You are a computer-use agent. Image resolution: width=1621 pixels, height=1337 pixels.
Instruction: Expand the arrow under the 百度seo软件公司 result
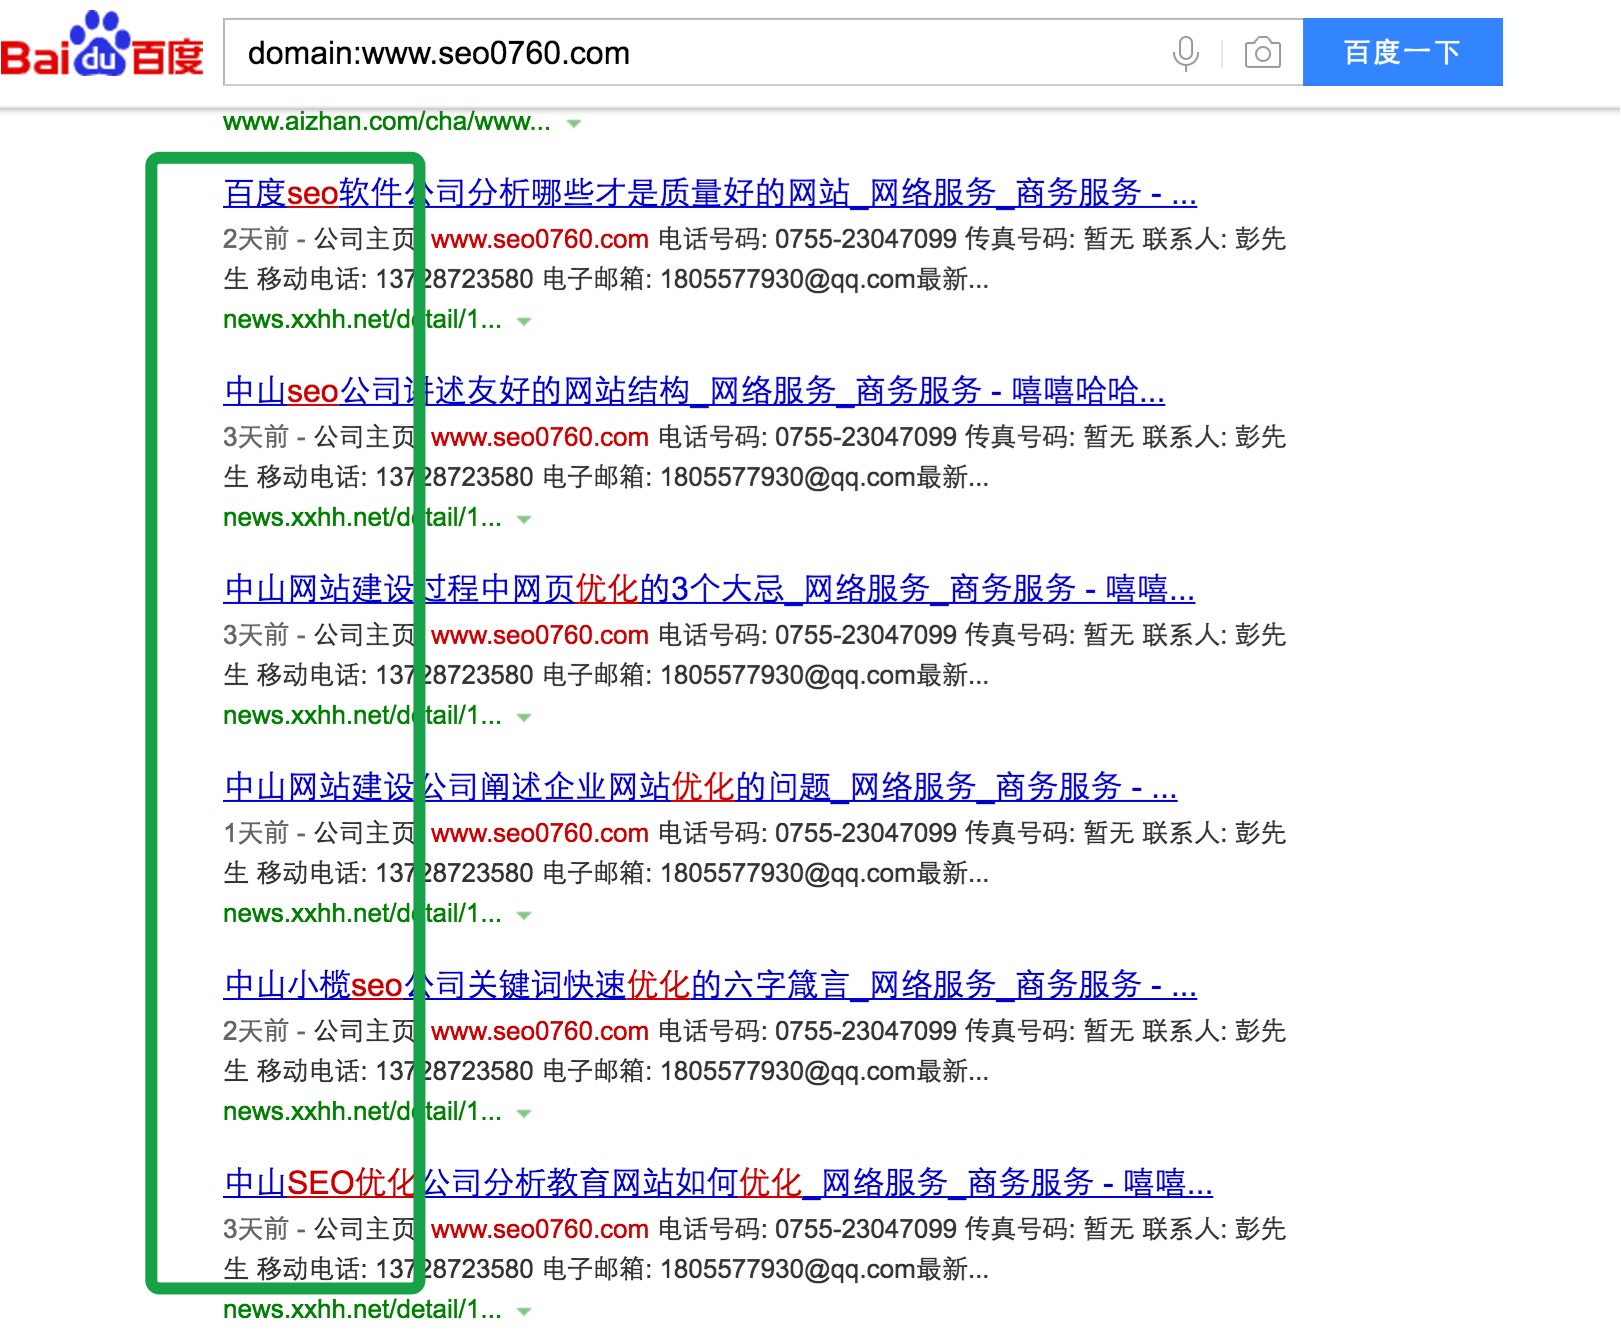524,322
